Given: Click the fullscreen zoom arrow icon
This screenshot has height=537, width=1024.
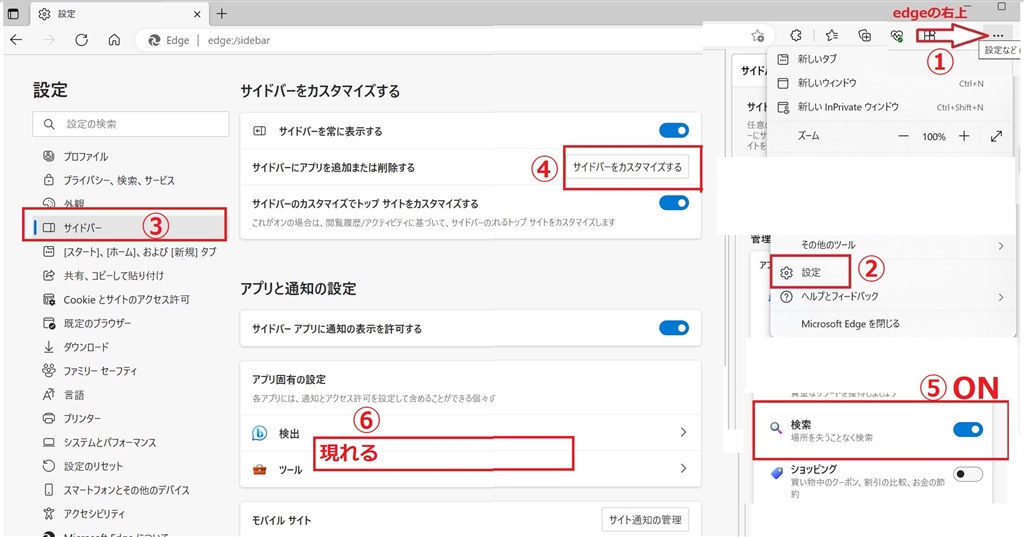Looking at the screenshot, I should pos(996,137).
